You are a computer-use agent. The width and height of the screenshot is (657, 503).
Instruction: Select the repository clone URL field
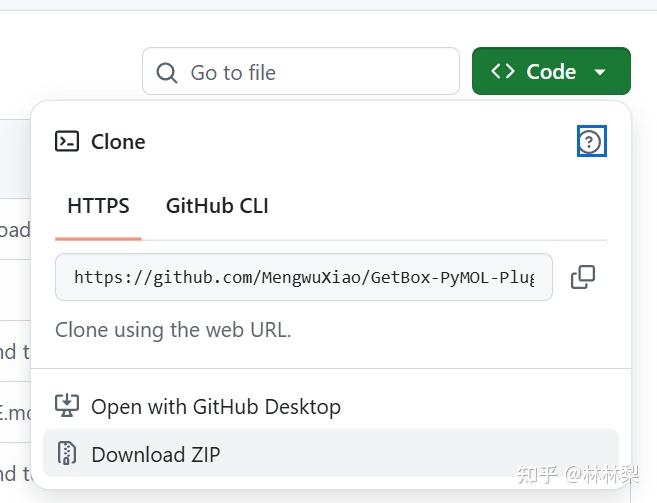303,277
